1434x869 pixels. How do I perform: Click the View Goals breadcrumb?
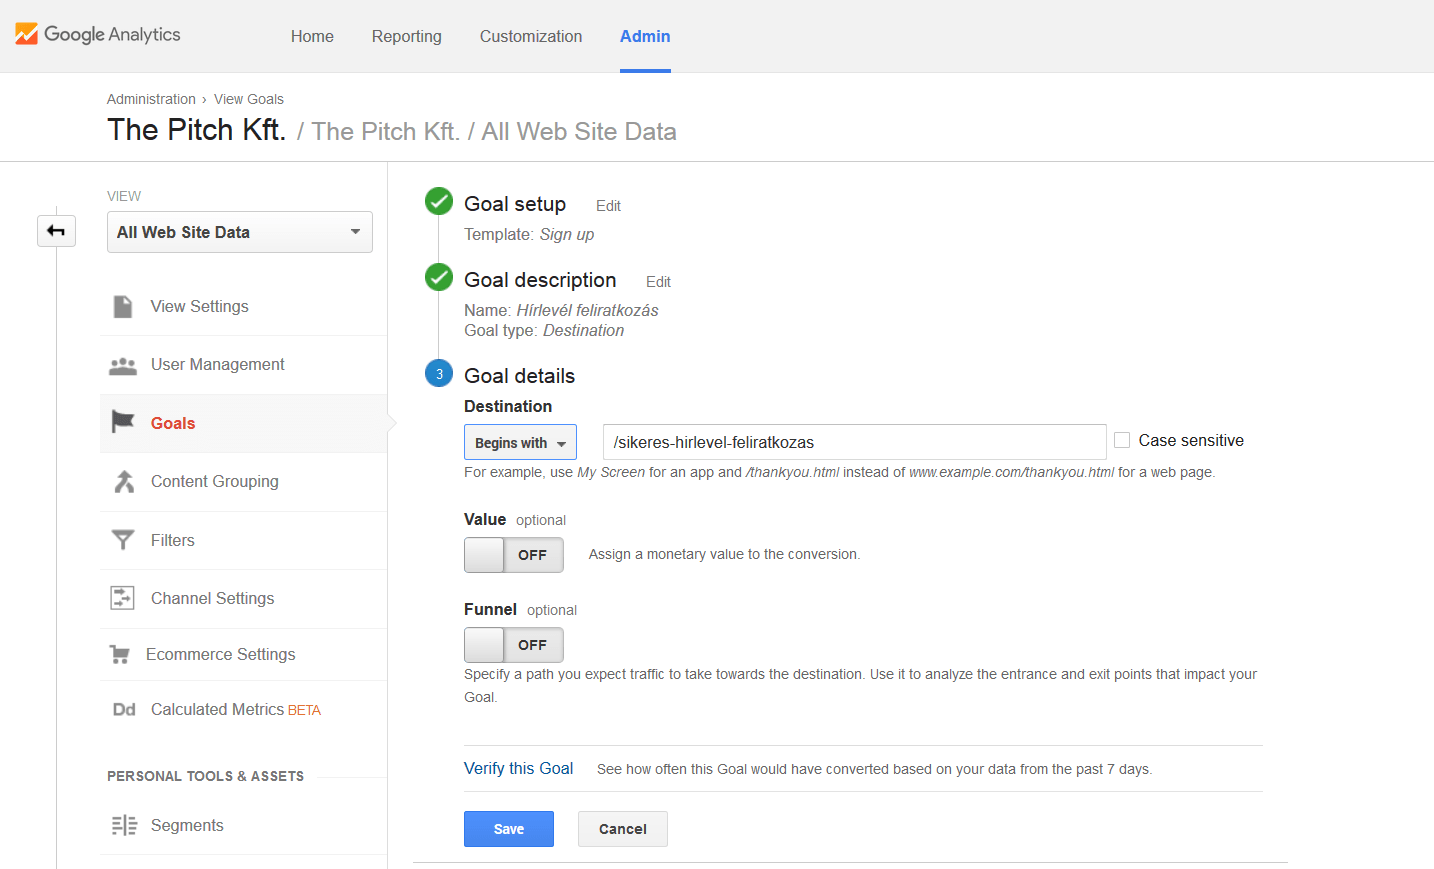(249, 99)
